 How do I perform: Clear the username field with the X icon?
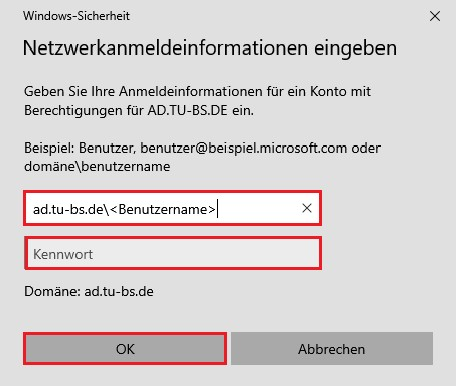(x=307, y=208)
